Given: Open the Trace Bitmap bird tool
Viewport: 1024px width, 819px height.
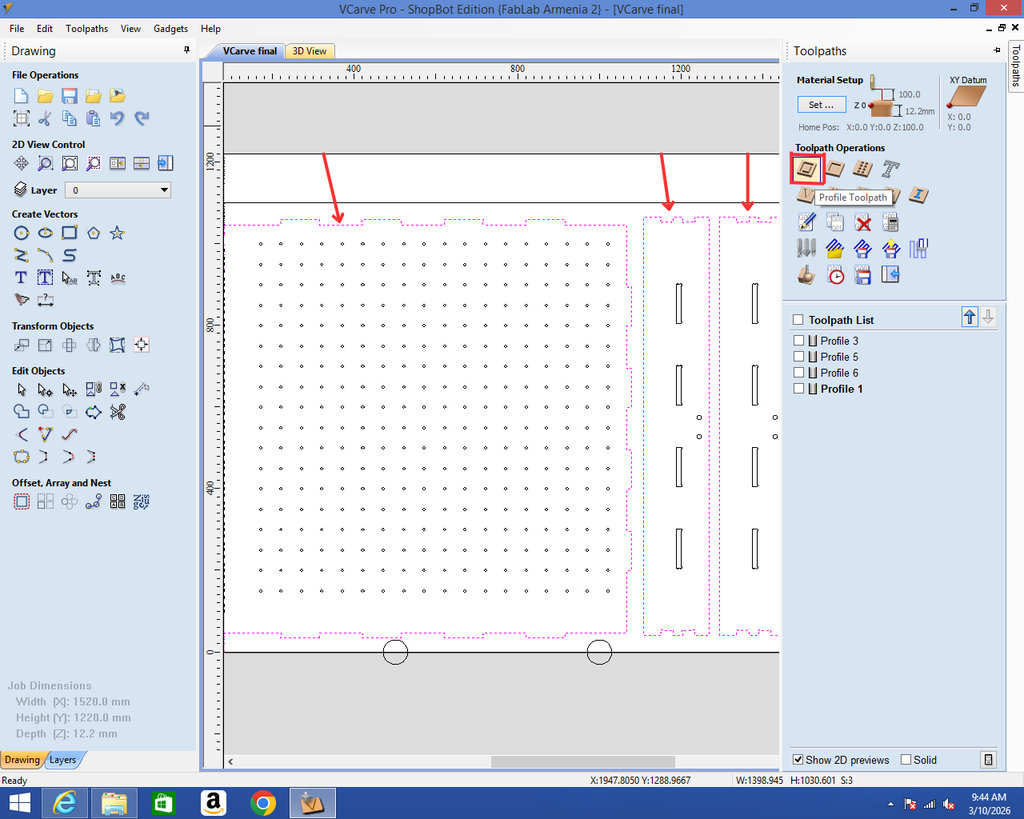Looking at the screenshot, I should tap(21, 300).
